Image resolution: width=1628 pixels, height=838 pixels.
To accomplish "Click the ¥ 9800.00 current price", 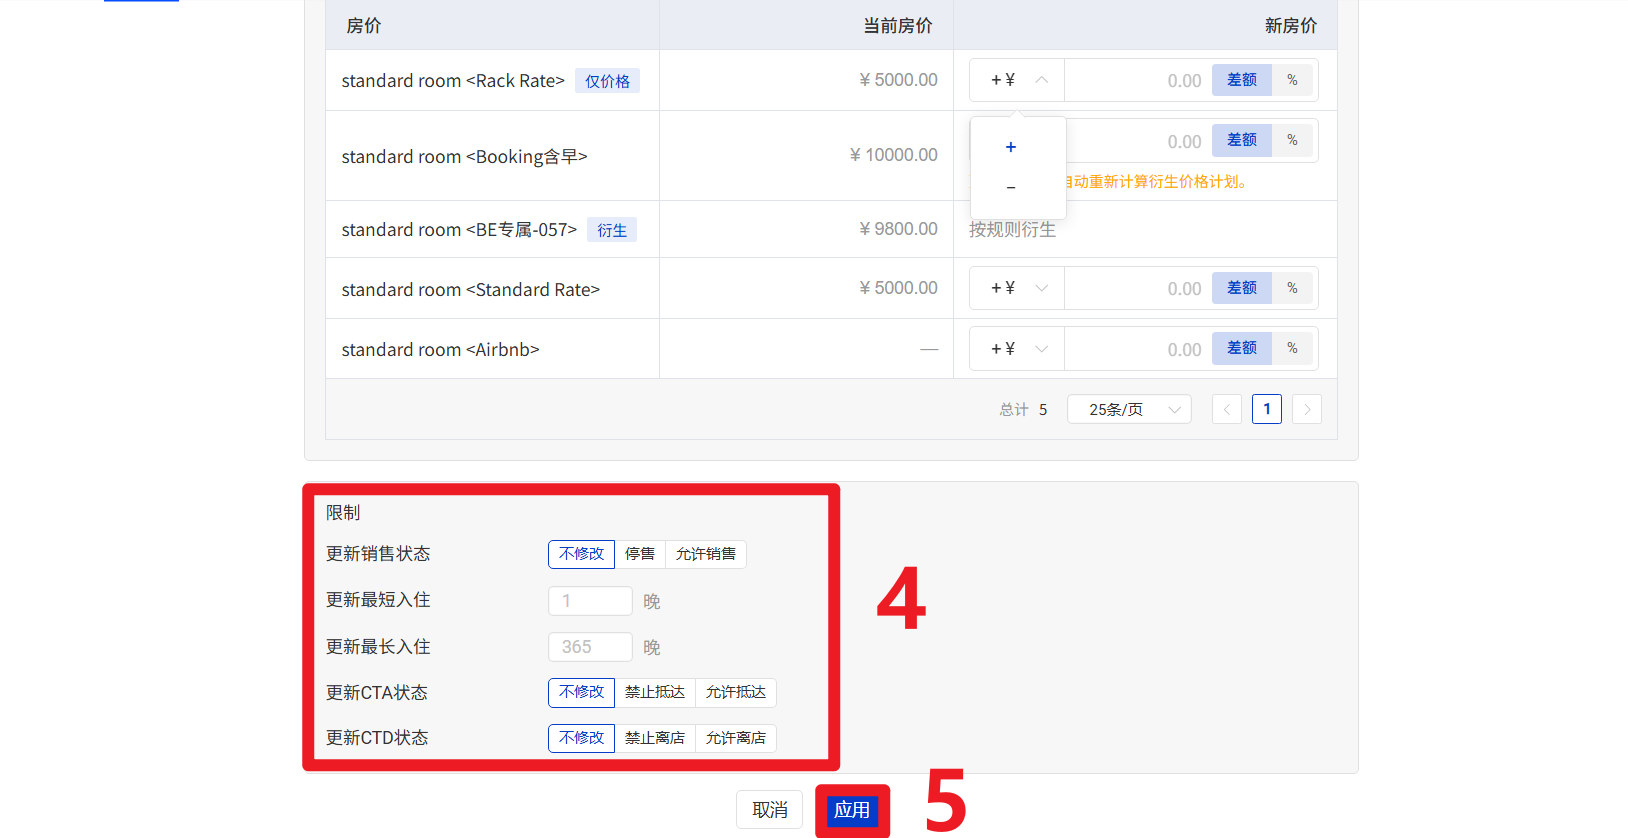I will click(898, 229).
